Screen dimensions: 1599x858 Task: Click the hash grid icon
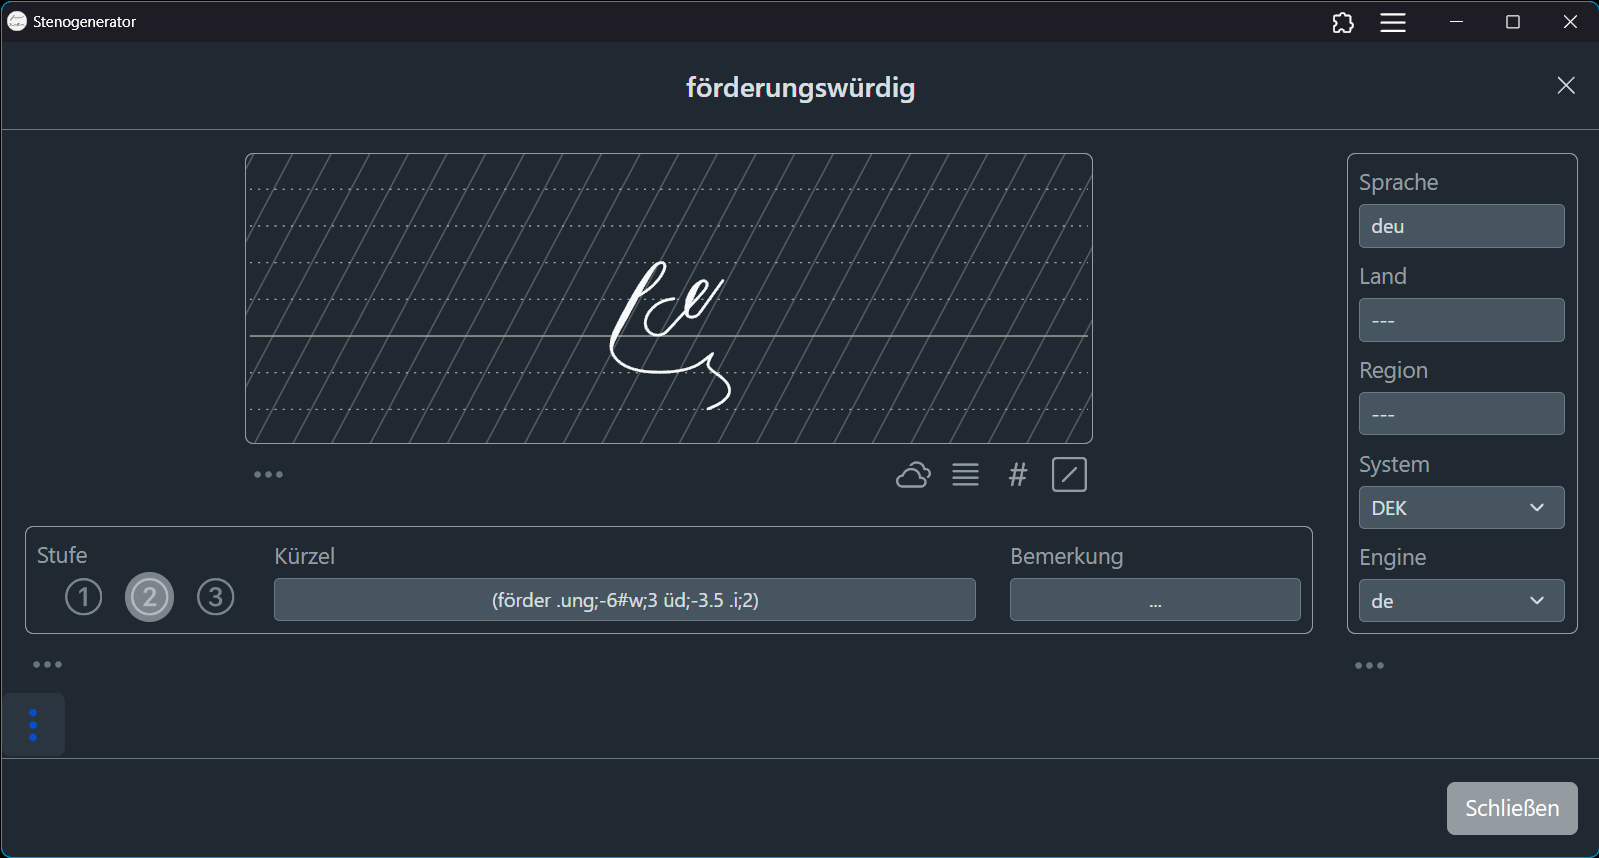coord(1017,475)
